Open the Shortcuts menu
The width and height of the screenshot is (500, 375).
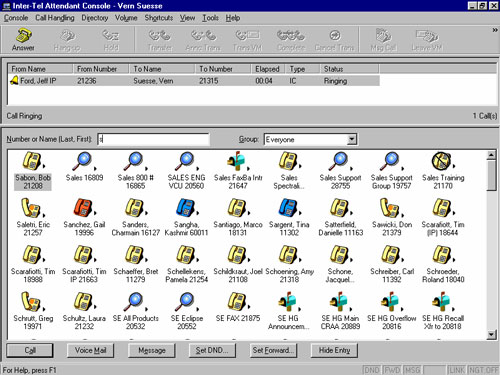[x=159, y=18]
